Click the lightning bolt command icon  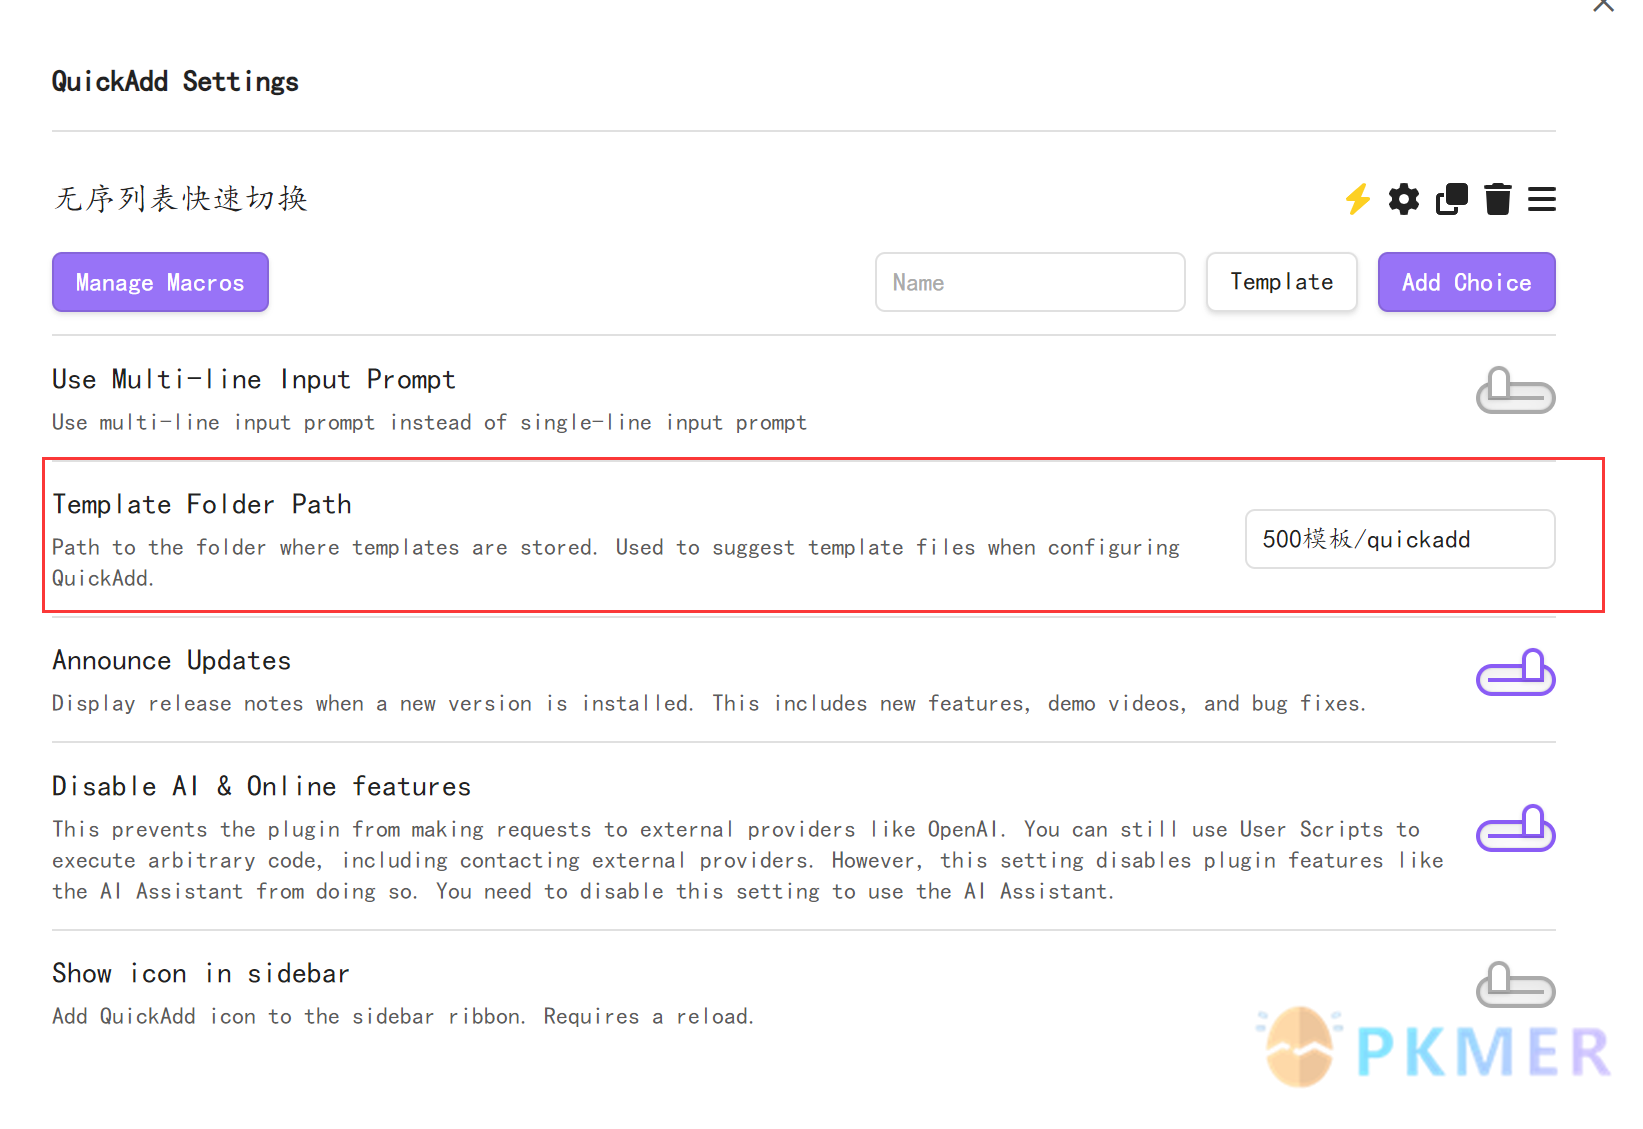[1357, 199]
